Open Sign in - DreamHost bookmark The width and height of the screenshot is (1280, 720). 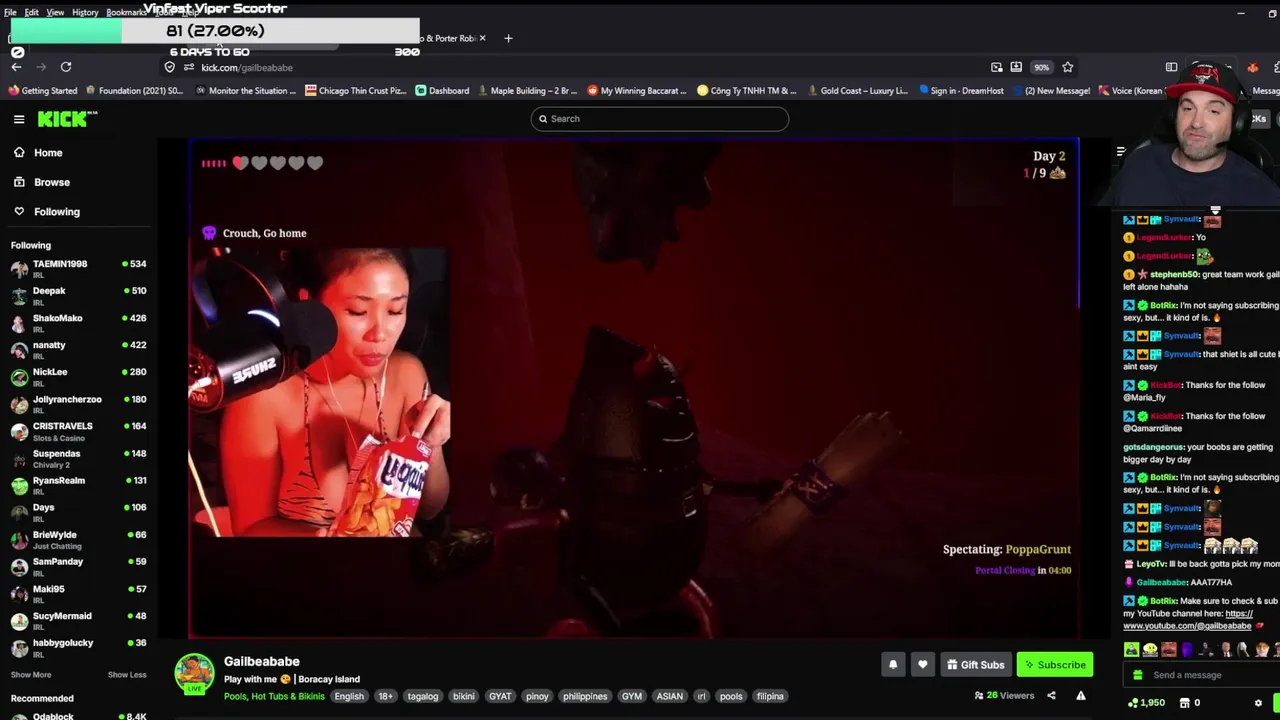tap(960, 90)
